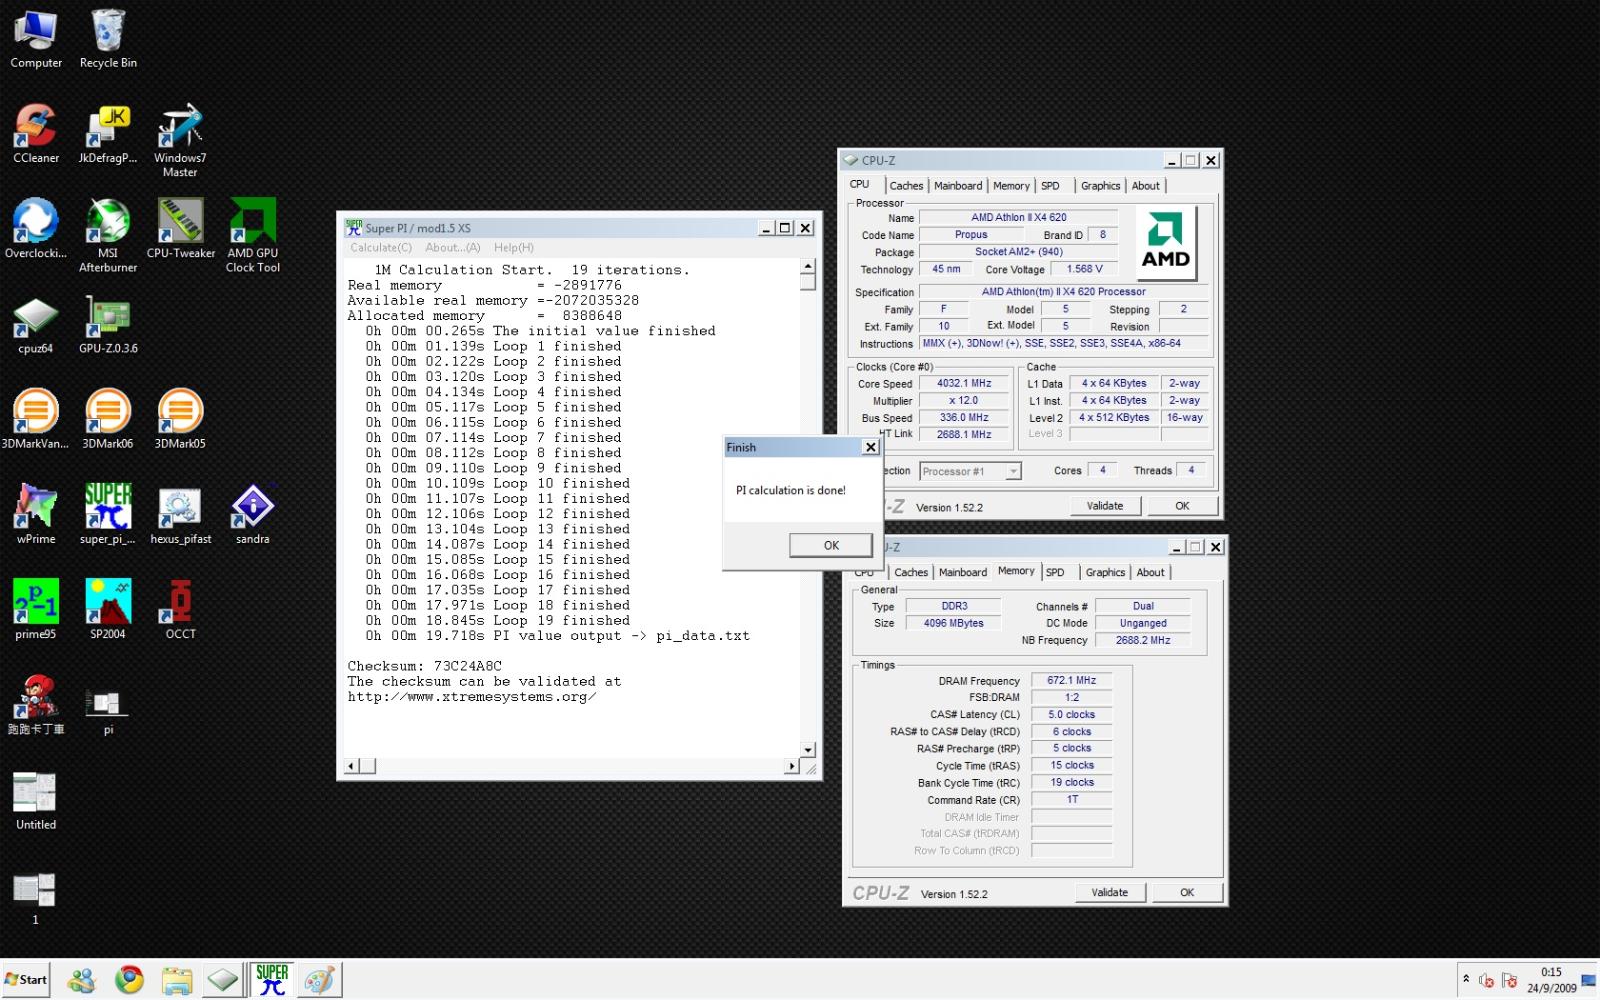
Task: Click the Show desktop tray icon
Action: pos(1588,980)
